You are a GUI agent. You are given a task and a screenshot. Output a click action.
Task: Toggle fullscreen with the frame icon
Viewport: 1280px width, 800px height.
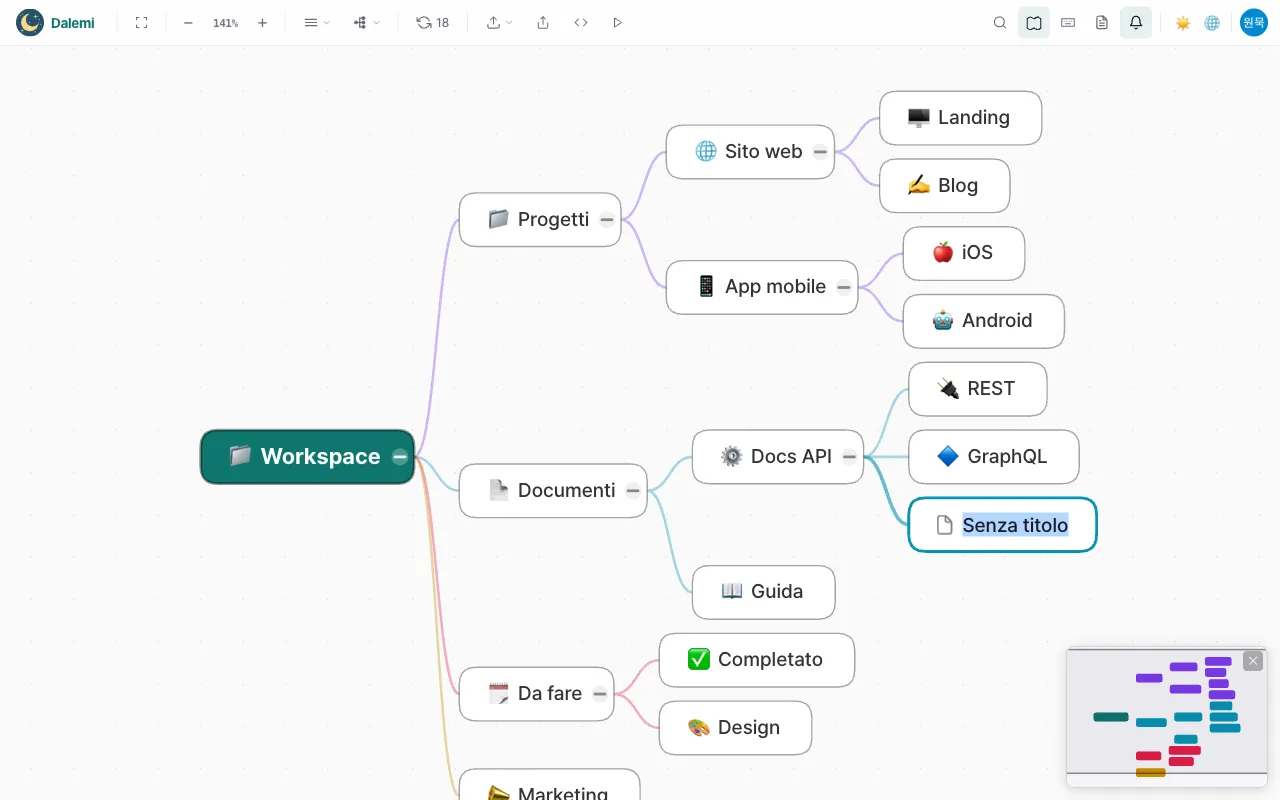tap(141, 22)
